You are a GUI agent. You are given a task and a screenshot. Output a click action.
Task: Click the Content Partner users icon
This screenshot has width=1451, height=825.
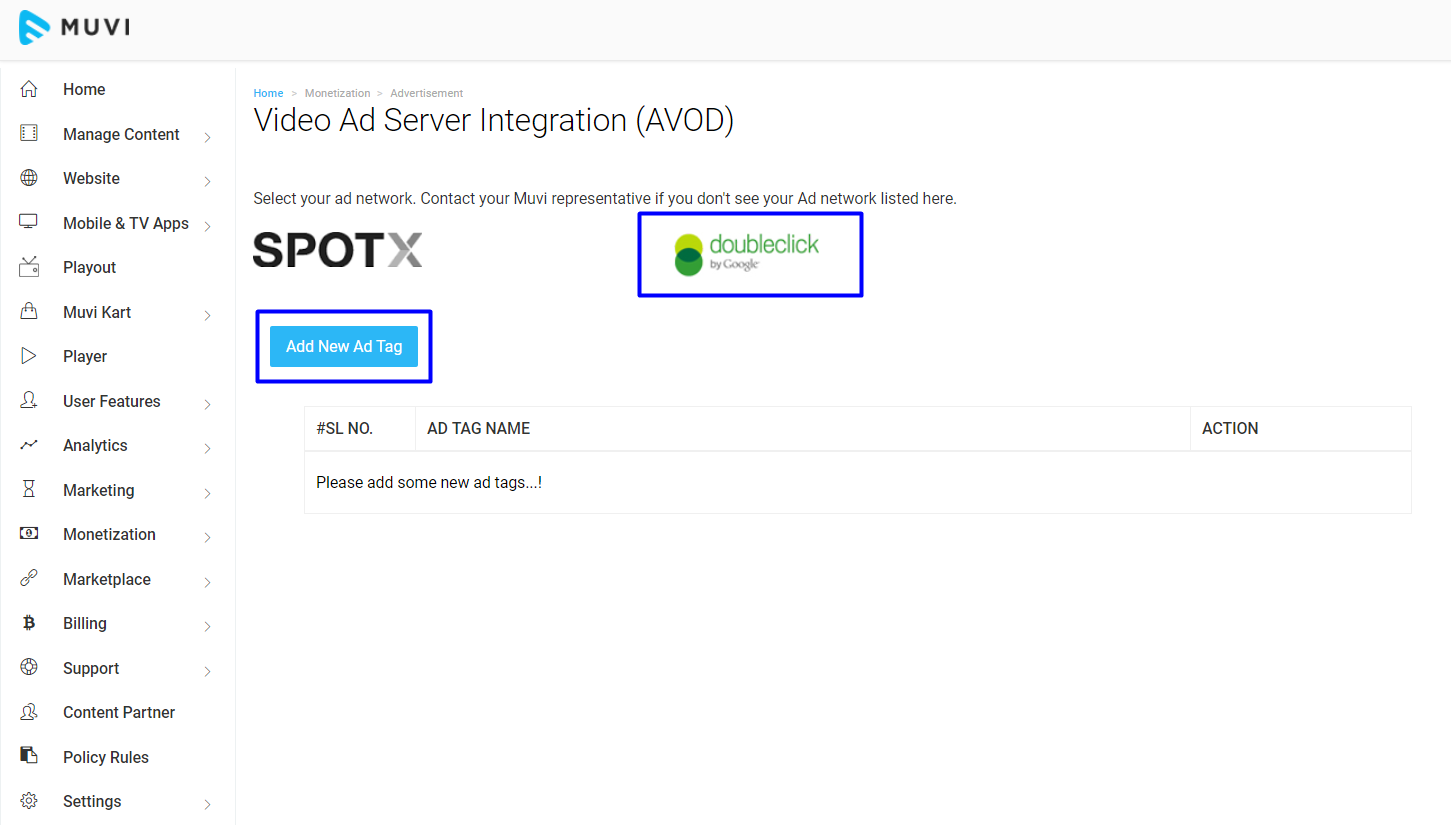29,712
